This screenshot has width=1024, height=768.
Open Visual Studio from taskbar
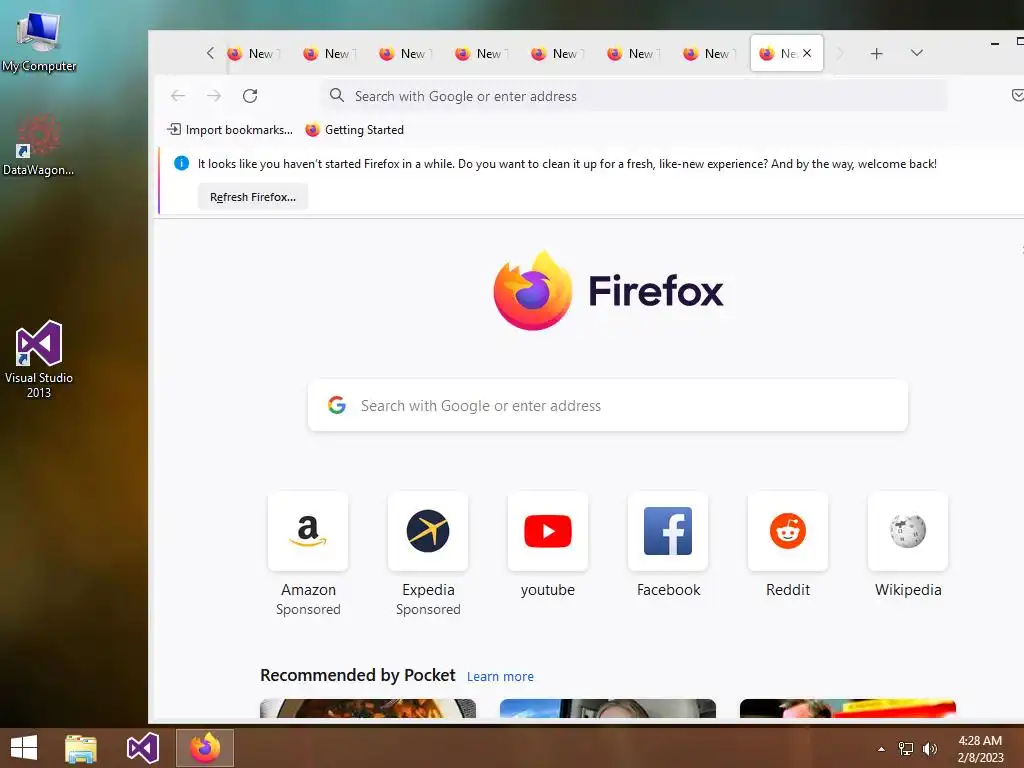click(x=142, y=748)
